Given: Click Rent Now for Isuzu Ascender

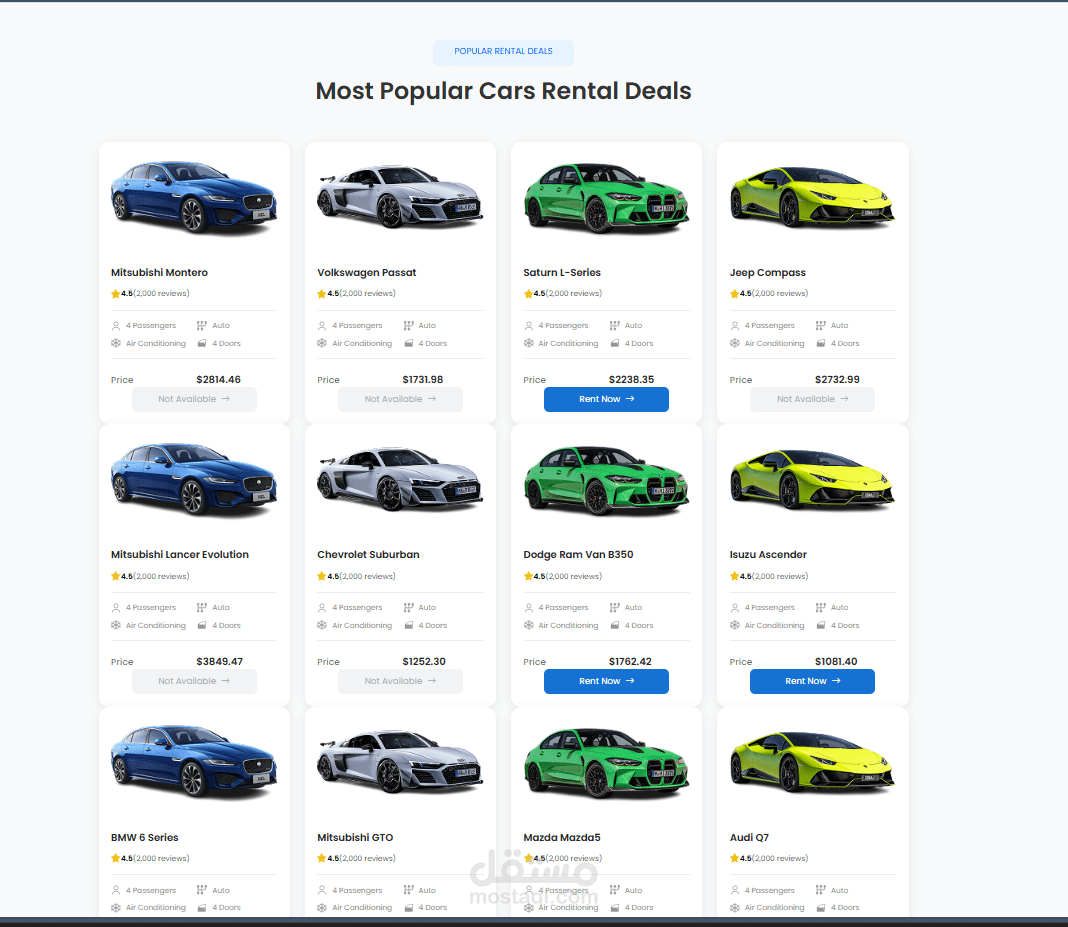Looking at the screenshot, I should (x=812, y=681).
